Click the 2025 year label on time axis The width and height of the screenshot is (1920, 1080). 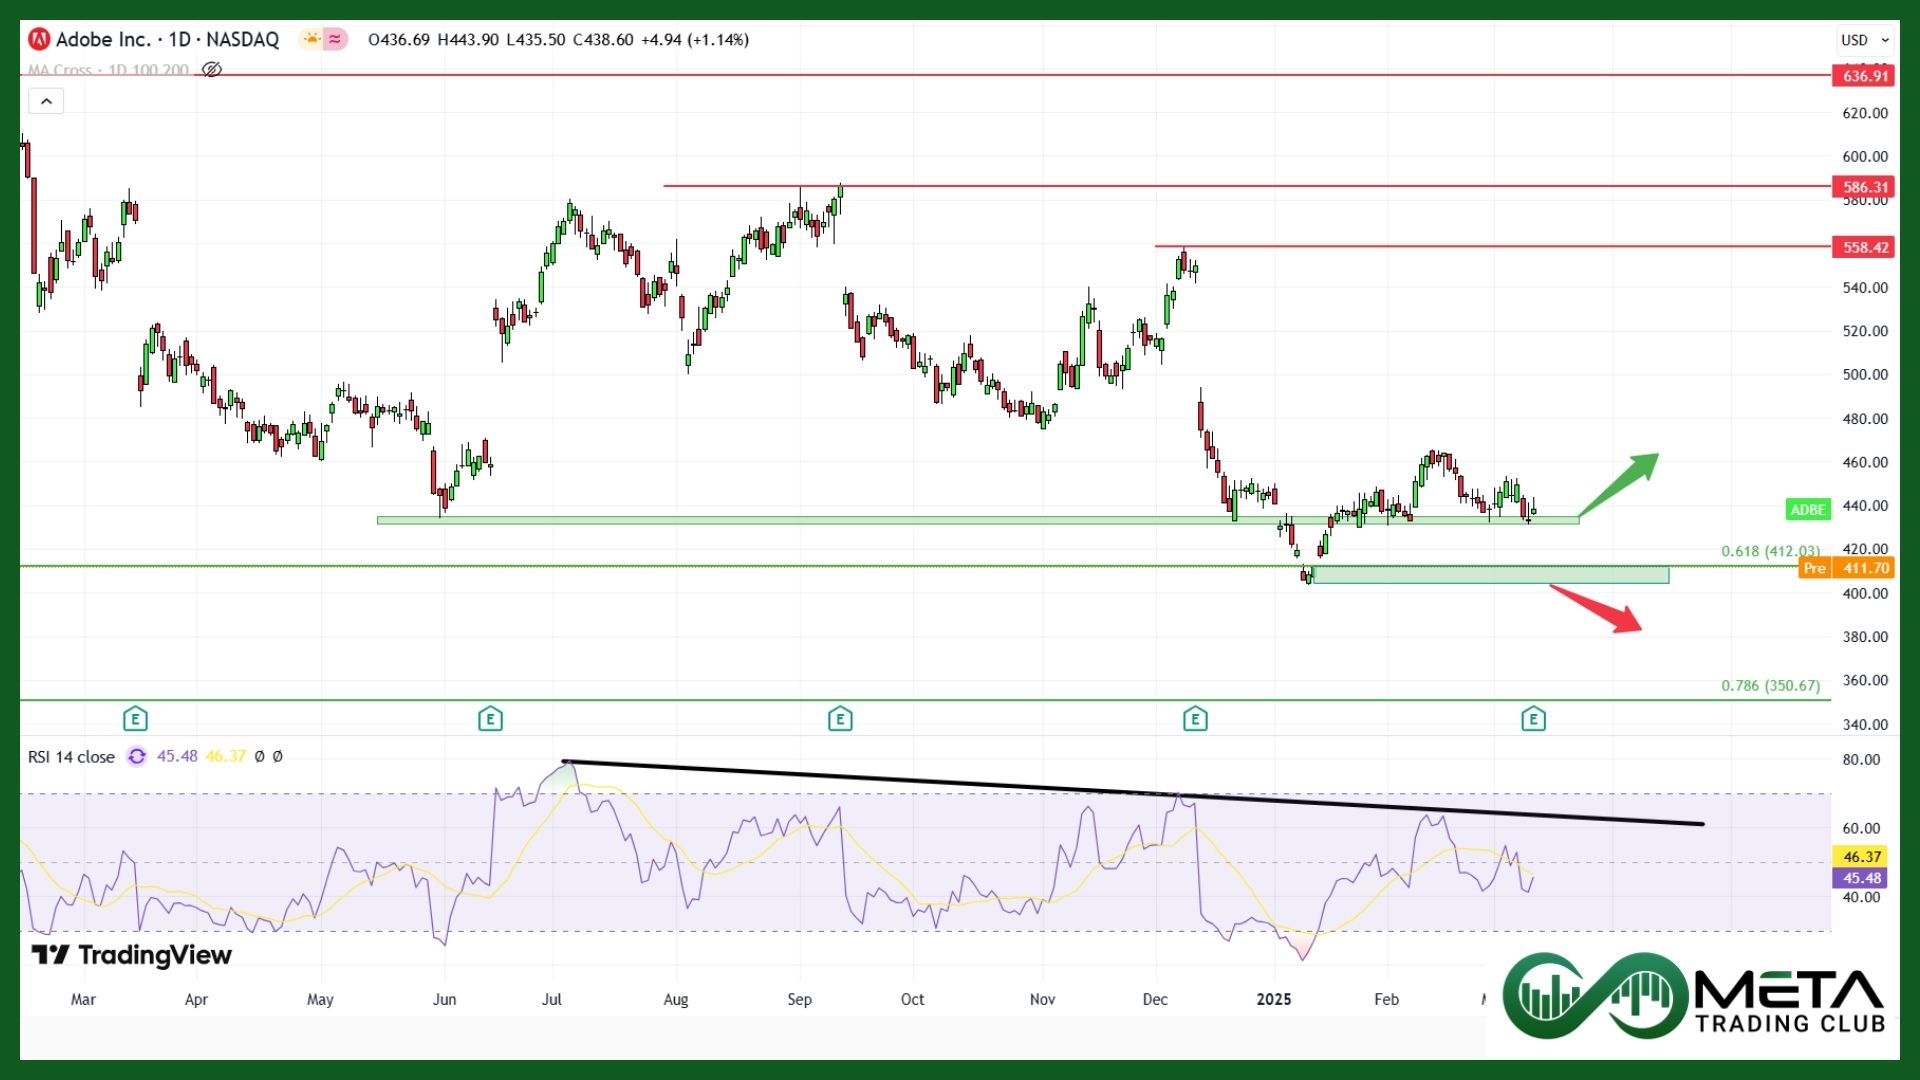click(1274, 999)
